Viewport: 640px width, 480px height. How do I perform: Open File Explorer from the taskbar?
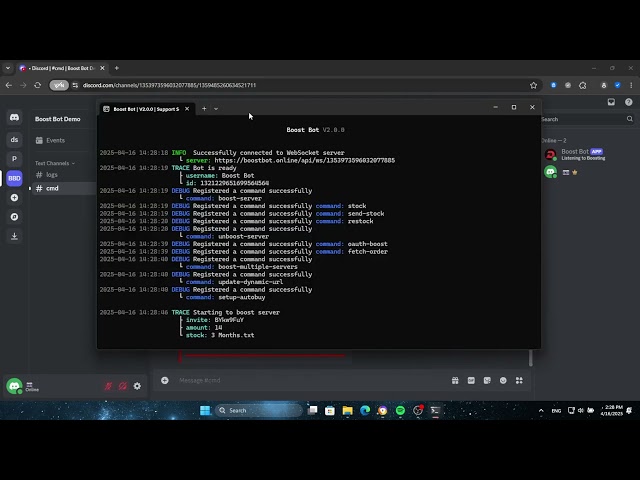click(x=347, y=411)
